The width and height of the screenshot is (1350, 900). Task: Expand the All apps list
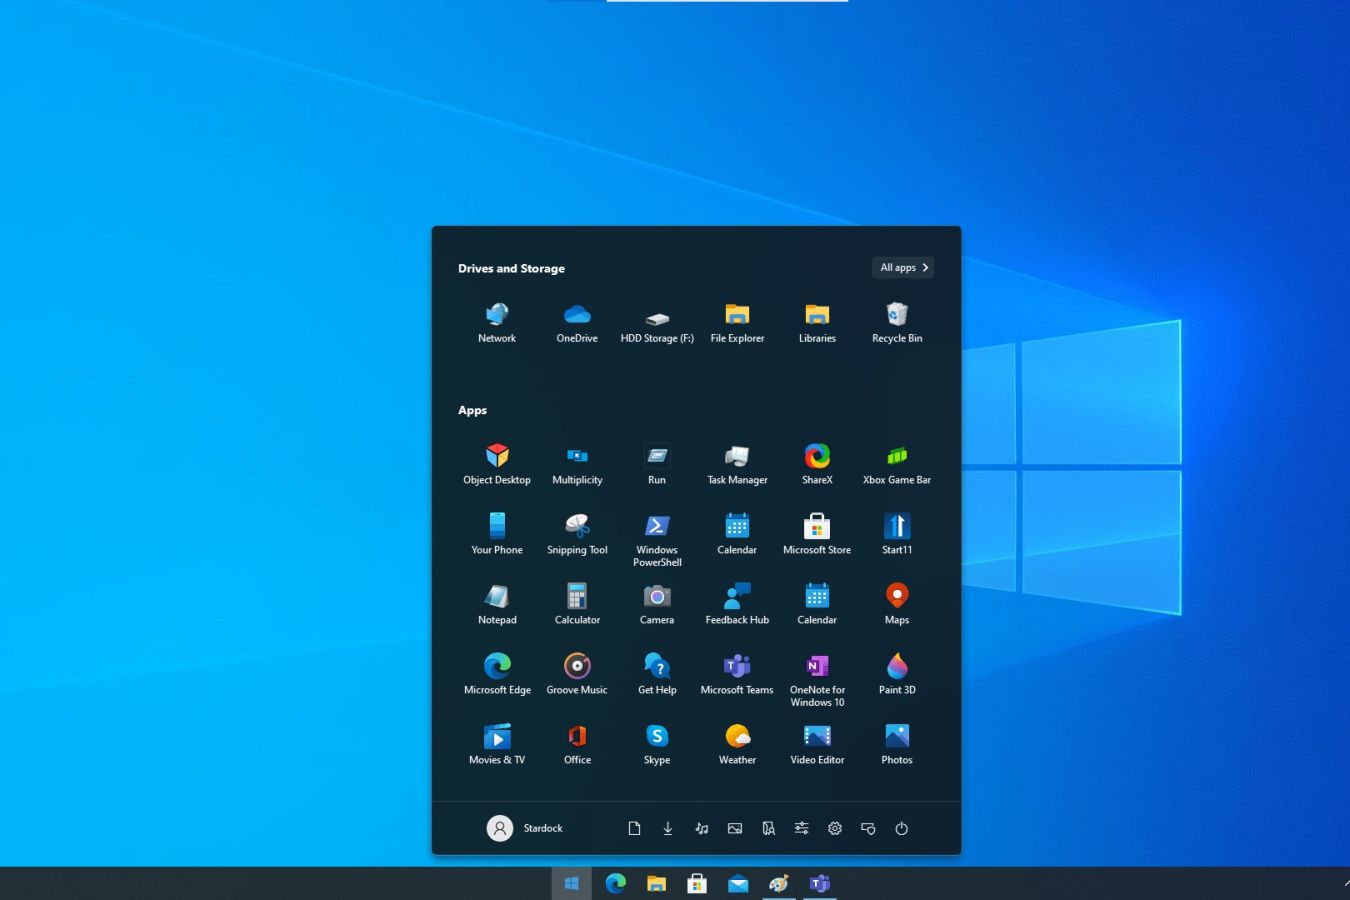903,267
